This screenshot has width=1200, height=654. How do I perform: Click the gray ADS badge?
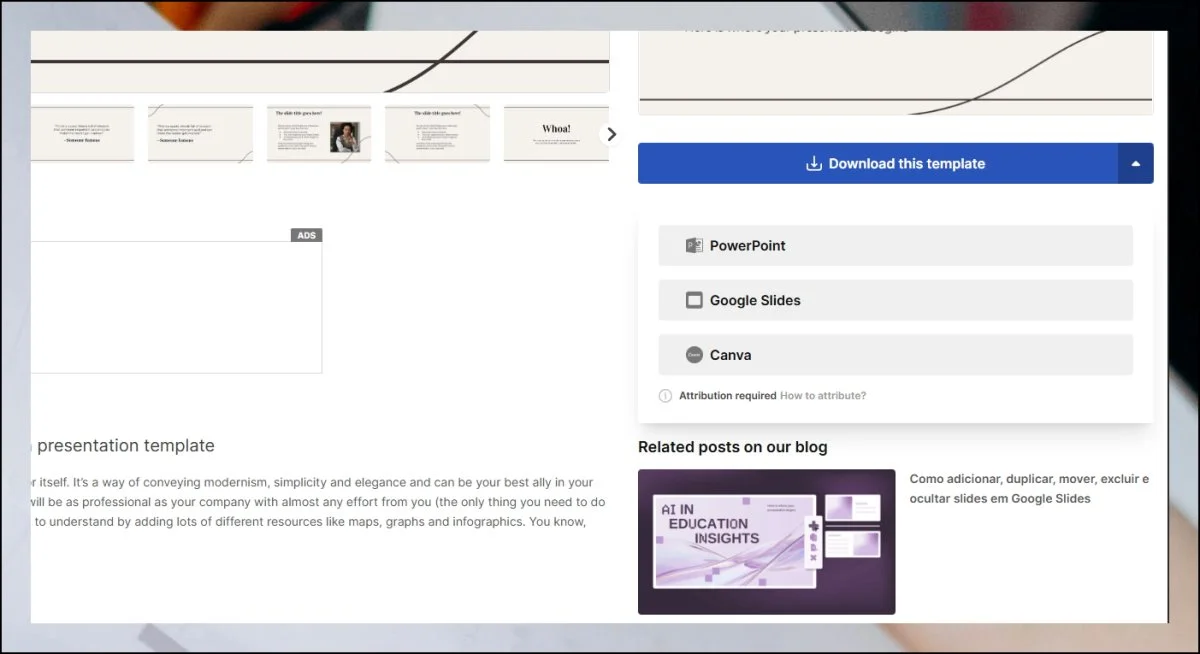click(307, 235)
